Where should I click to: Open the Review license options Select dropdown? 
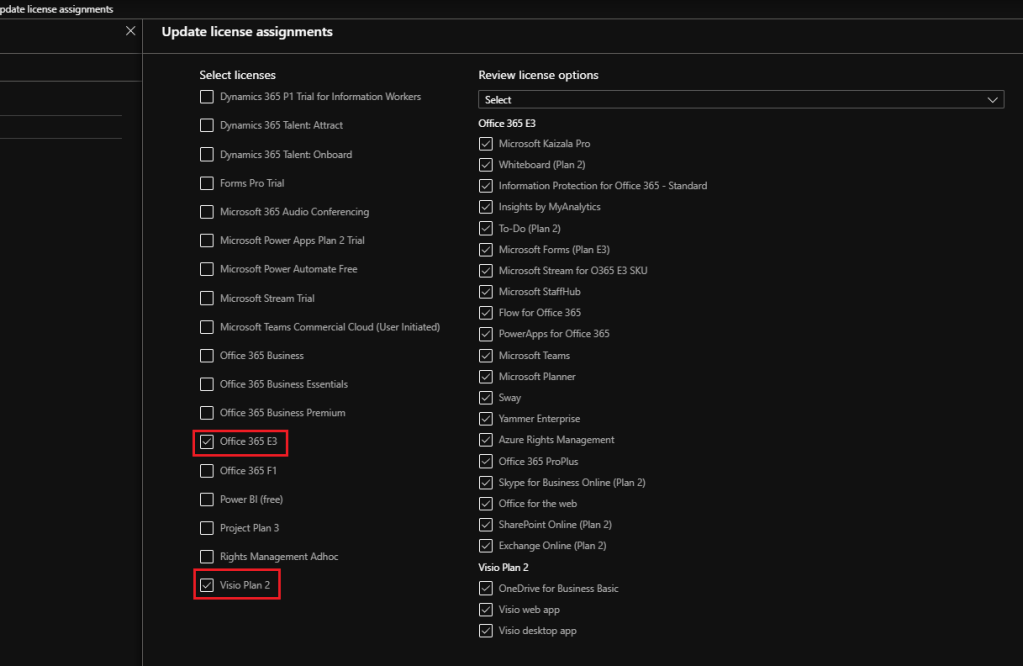(740, 100)
